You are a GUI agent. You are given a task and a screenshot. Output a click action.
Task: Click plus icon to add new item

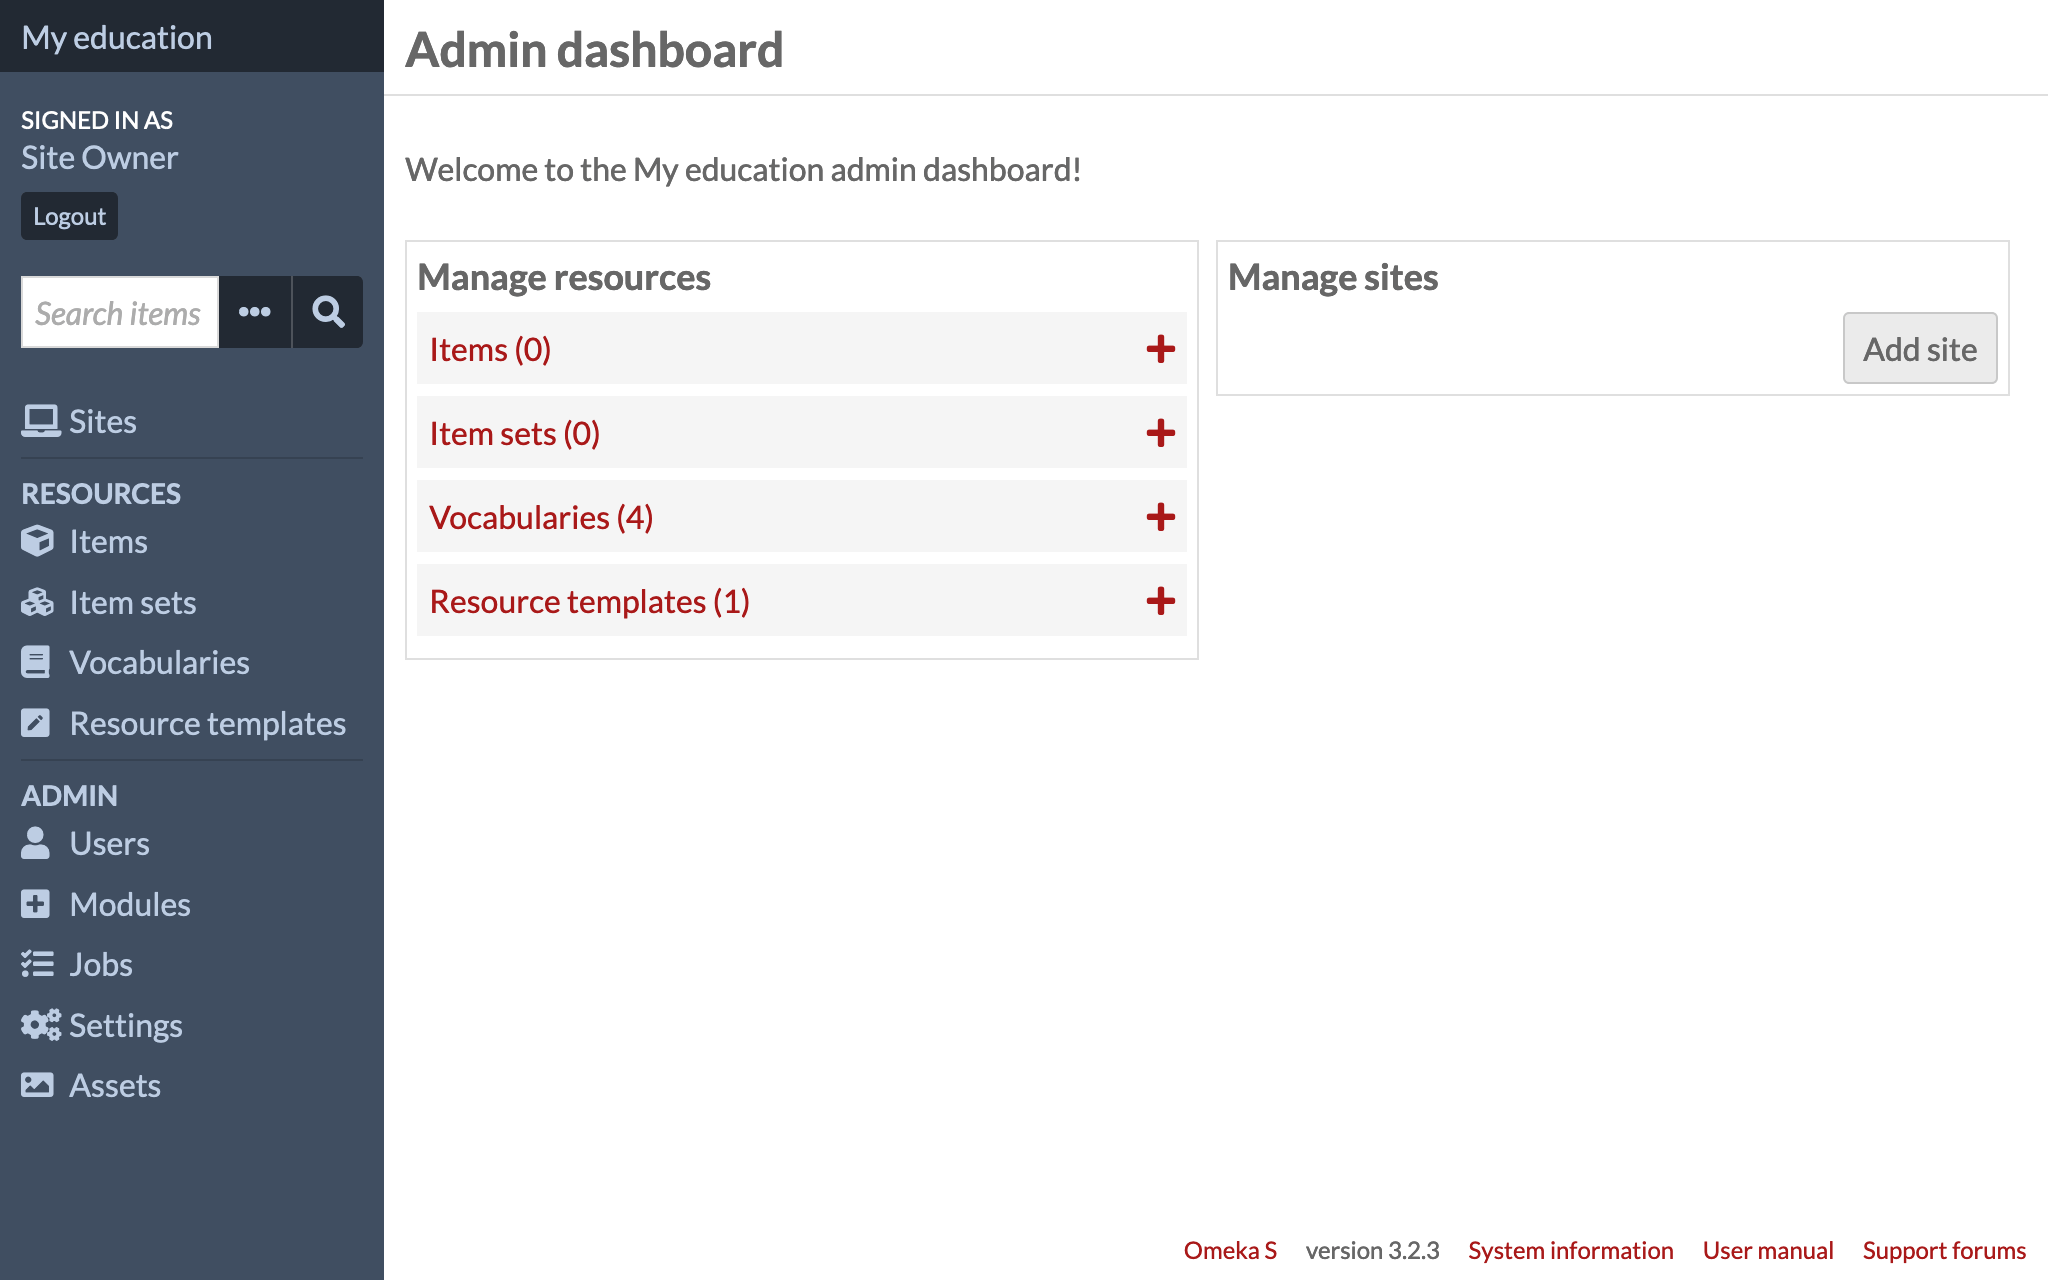point(1160,349)
